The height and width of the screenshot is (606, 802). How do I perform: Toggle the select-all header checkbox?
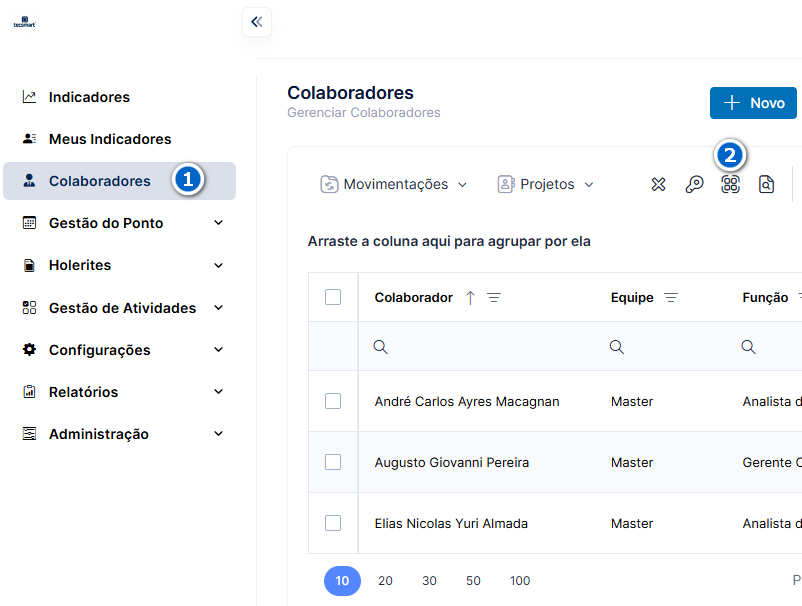click(333, 297)
